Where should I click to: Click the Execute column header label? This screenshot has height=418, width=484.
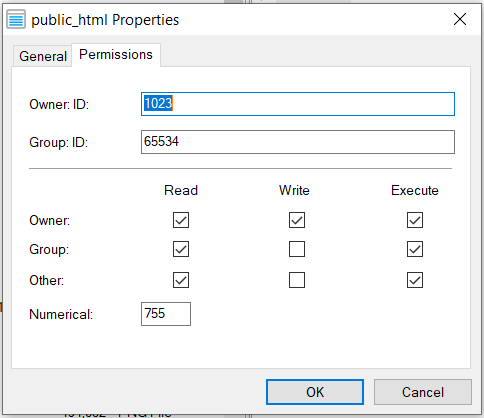click(x=415, y=190)
